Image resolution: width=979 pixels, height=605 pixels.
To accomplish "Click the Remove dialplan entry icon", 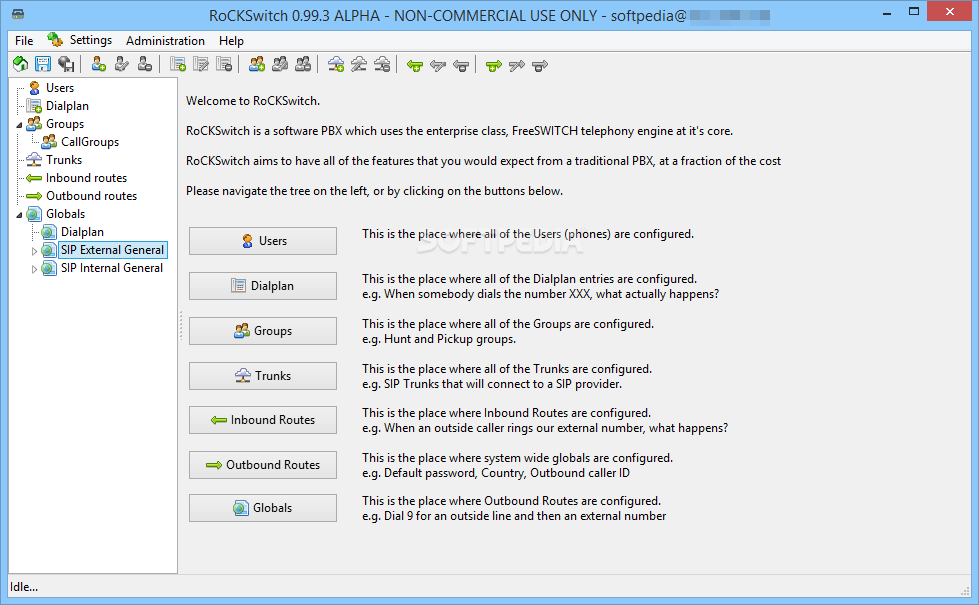I will coord(224,64).
